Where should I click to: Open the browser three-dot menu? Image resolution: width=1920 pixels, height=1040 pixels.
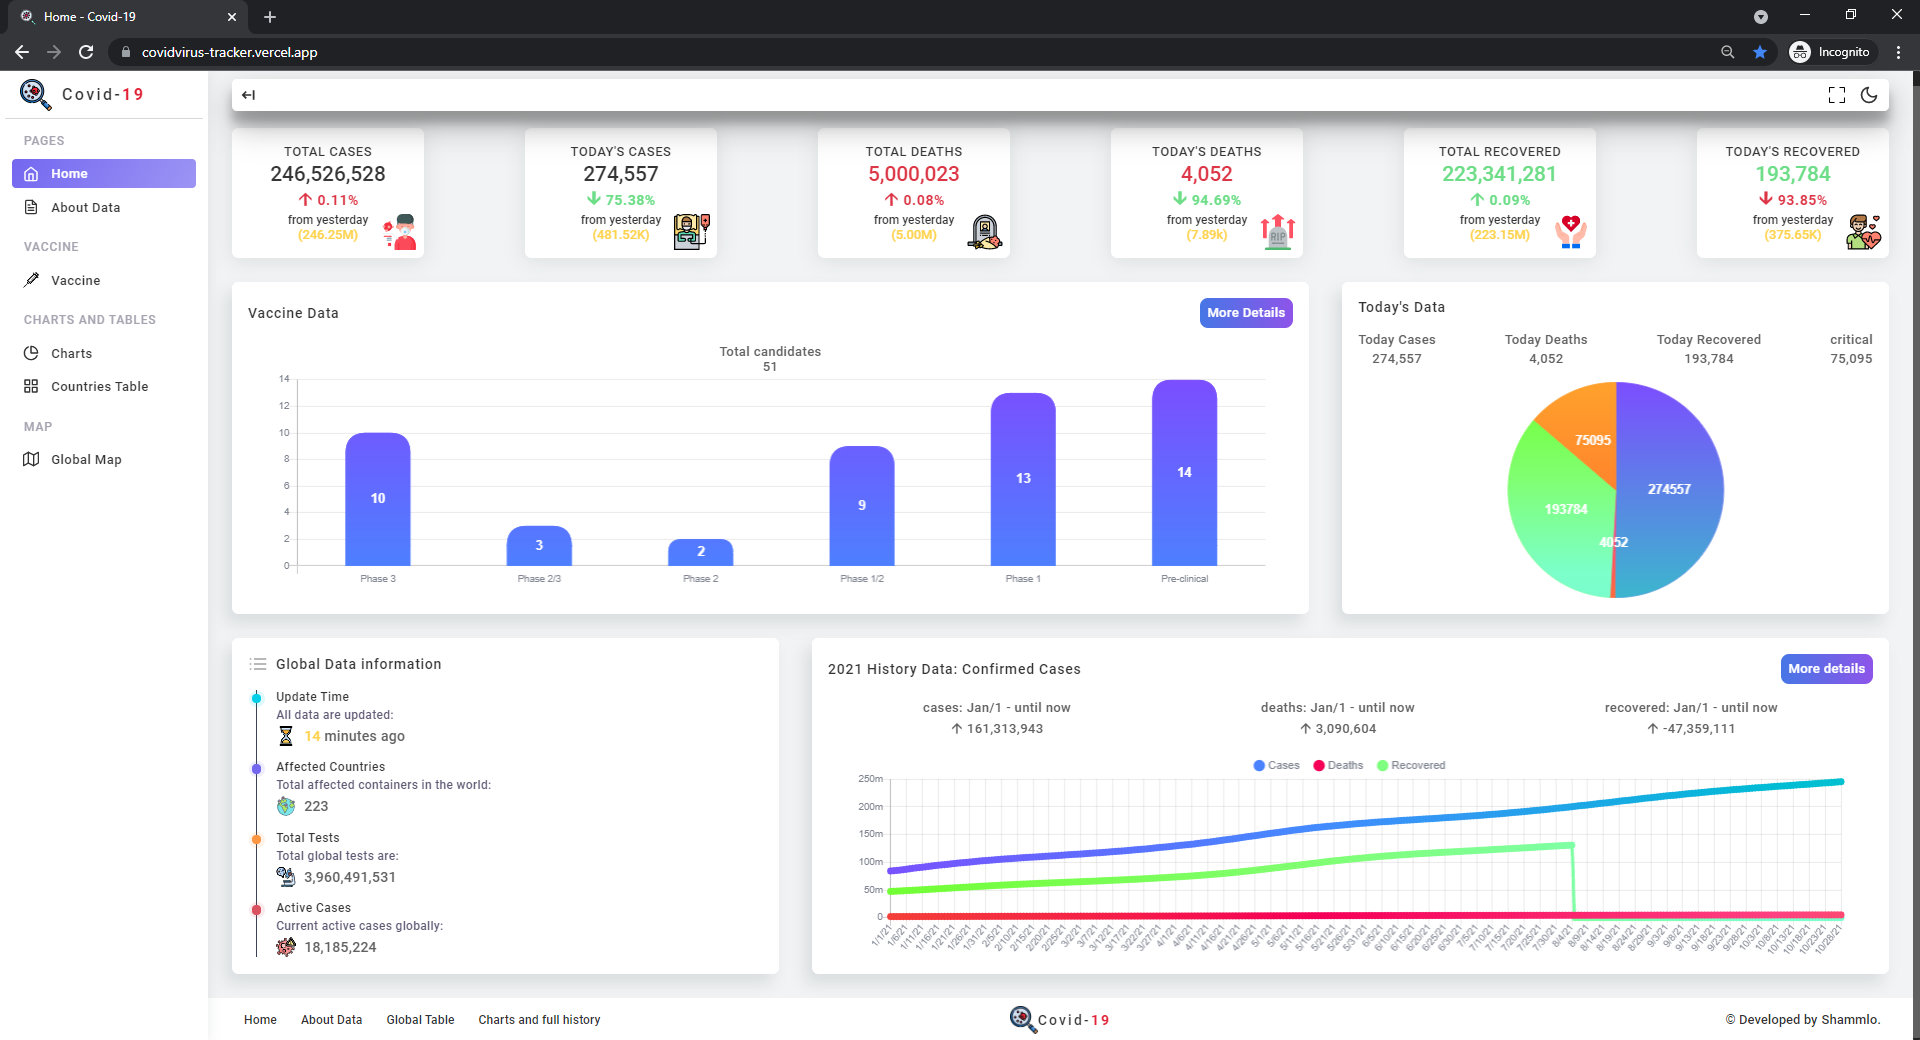[x=1898, y=52]
